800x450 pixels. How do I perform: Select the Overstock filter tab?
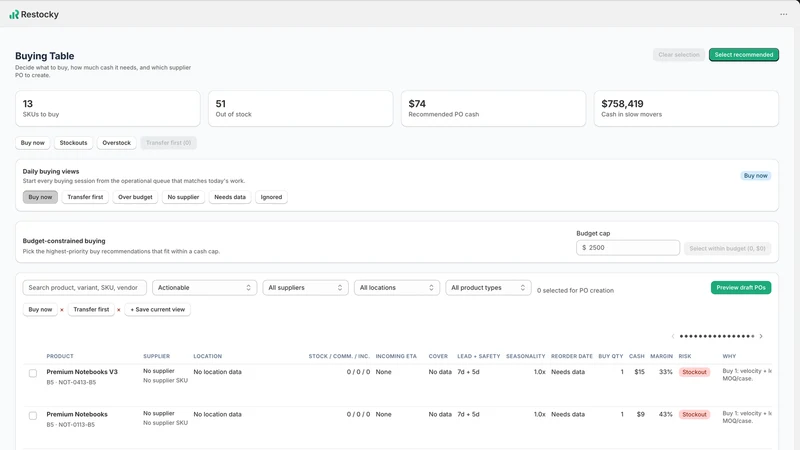point(116,143)
